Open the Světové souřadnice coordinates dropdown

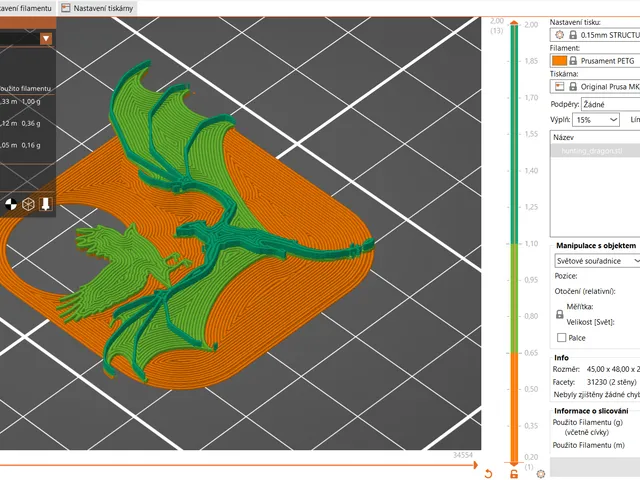pyautogui.click(x=597, y=261)
